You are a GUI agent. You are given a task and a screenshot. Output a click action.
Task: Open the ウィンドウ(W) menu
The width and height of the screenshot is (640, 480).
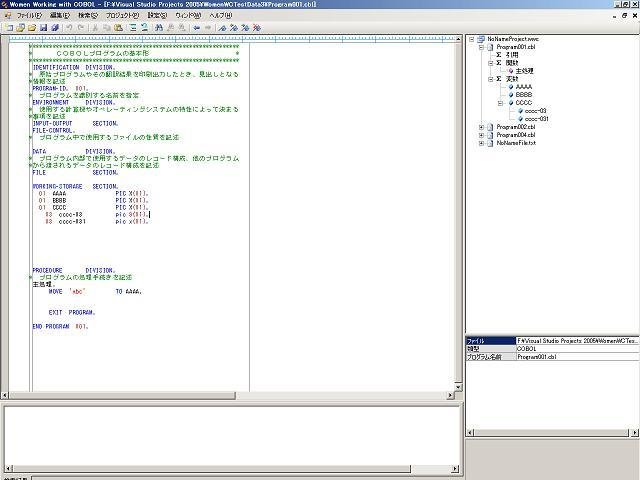[x=188, y=16]
